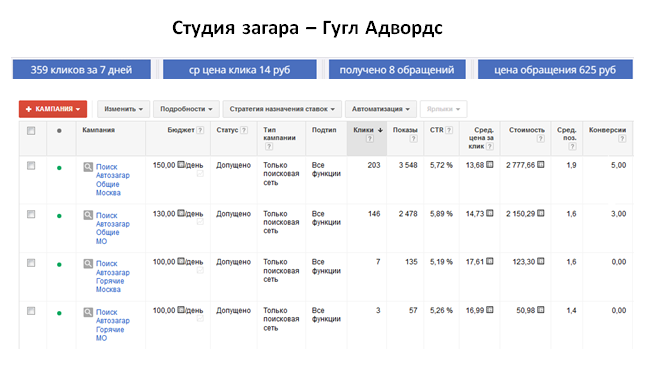This screenshot has width=655, height=368.
Task: Open the Подробности dropdown
Action: (186, 109)
